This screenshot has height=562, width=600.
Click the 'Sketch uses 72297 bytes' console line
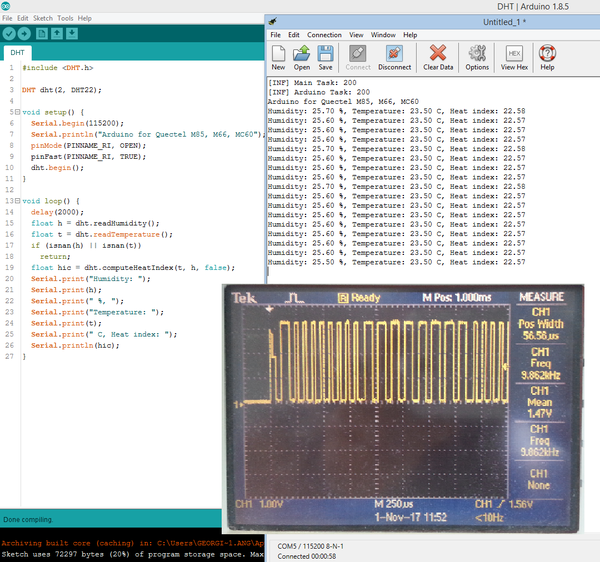pos(132,554)
